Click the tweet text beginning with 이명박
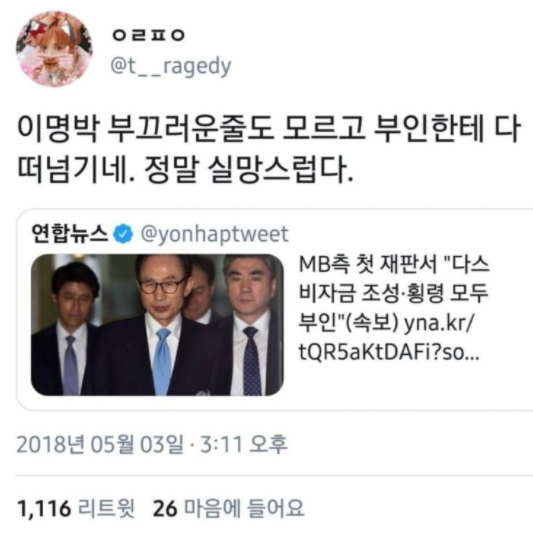Viewport: 533px width, 533px height. pos(269,149)
